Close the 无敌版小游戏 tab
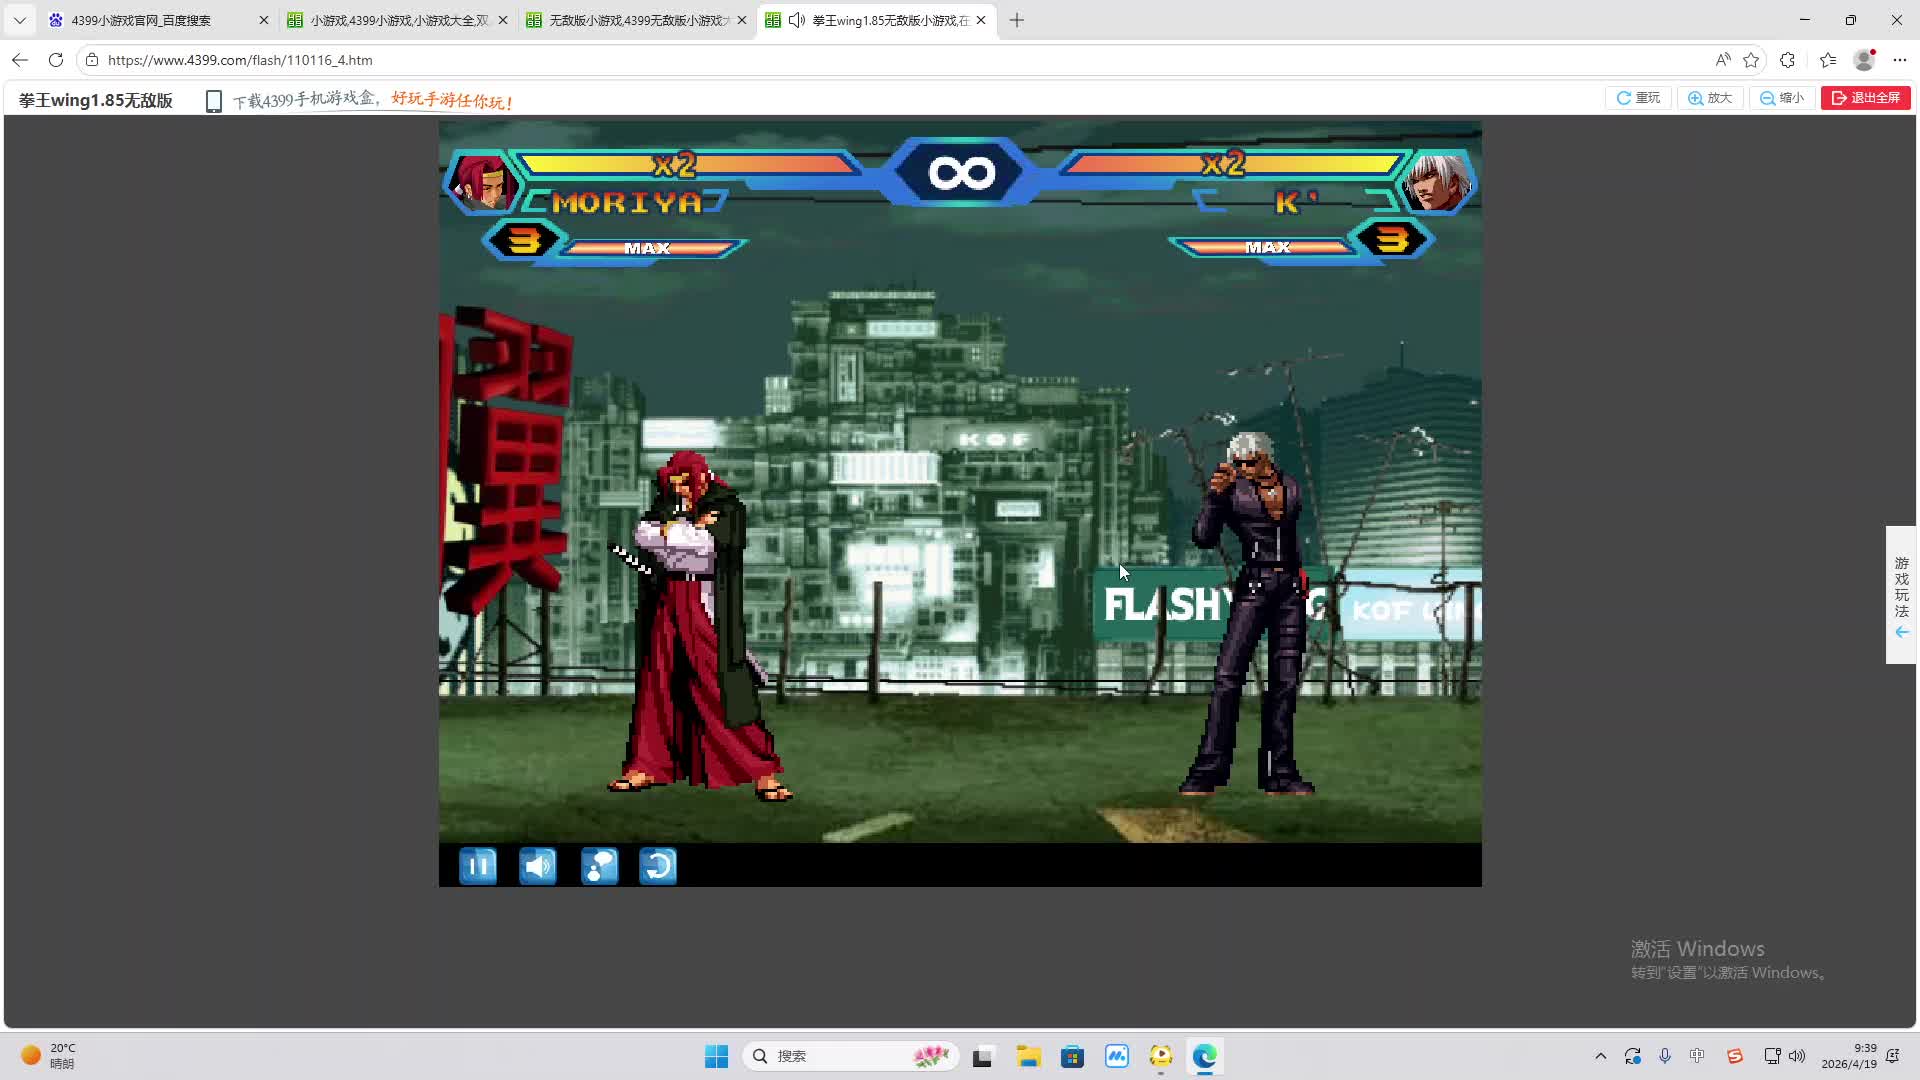The height and width of the screenshot is (1080, 1920). pyautogui.click(x=742, y=20)
